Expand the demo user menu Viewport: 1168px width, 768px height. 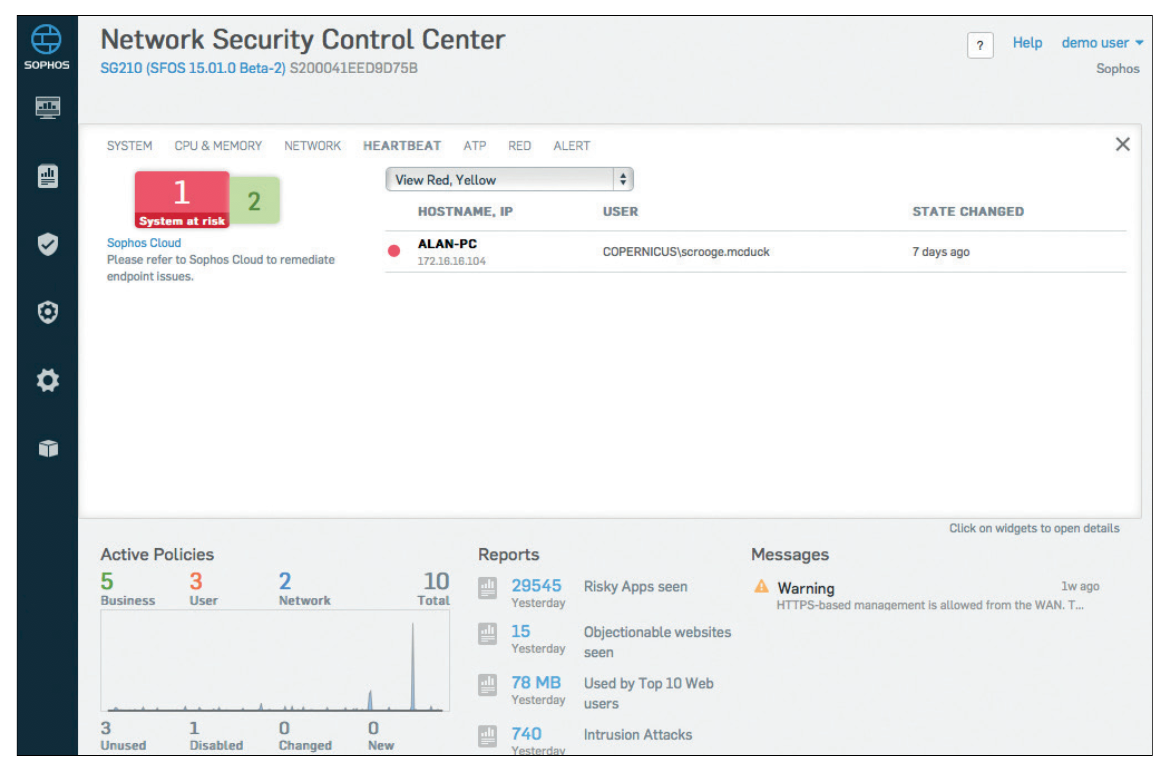1102,43
